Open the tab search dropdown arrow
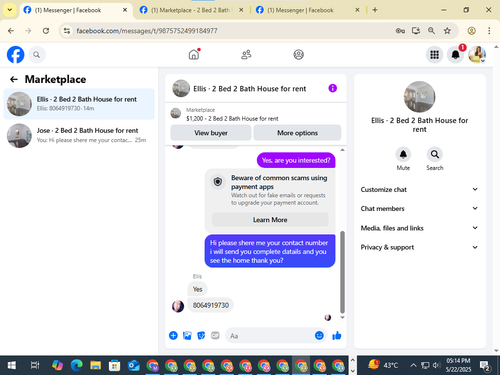 click(x=10, y=10)
